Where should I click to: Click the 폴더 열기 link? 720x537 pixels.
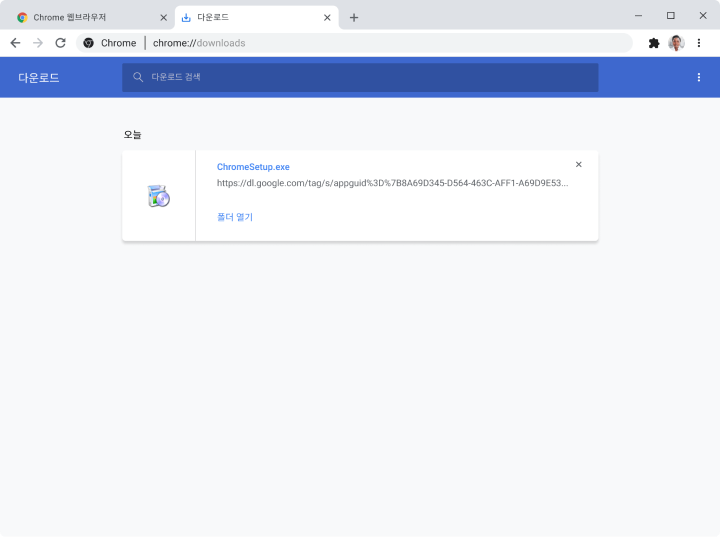(x=235, y=217)
